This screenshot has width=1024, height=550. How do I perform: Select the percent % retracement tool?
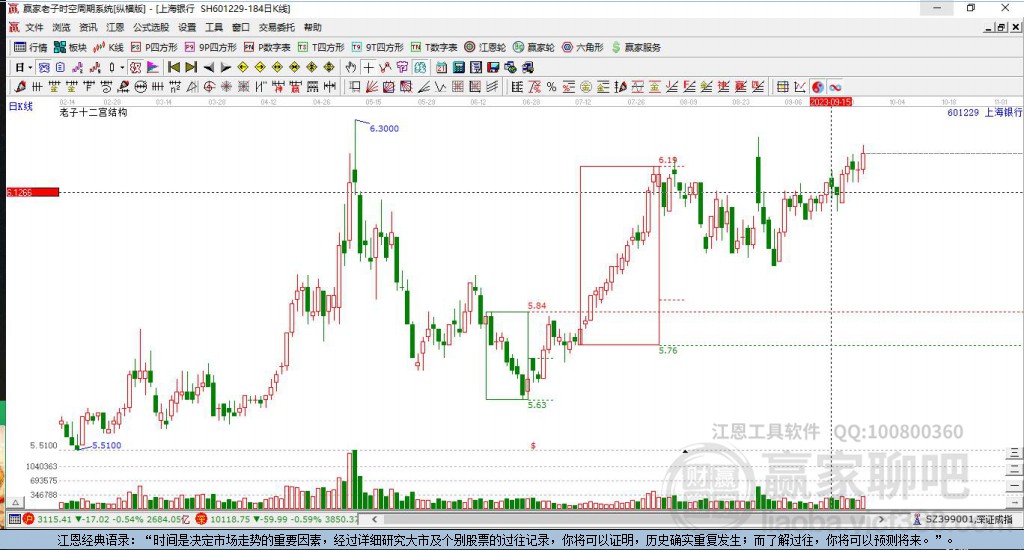551,87
